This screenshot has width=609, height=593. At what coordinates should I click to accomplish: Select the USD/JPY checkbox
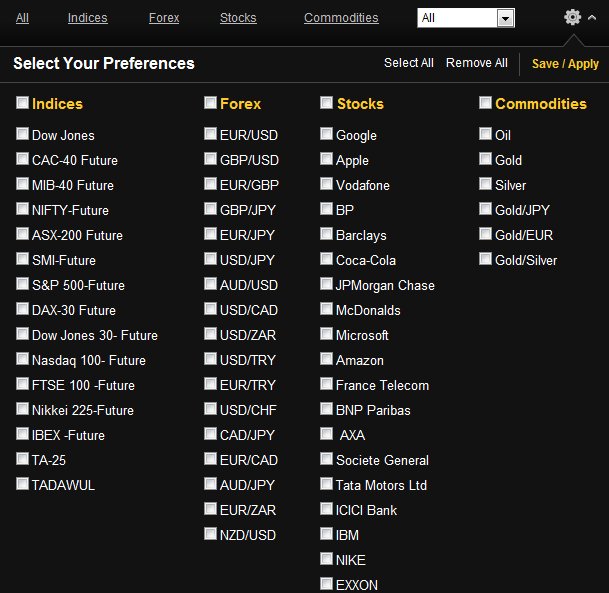point(211,259)
